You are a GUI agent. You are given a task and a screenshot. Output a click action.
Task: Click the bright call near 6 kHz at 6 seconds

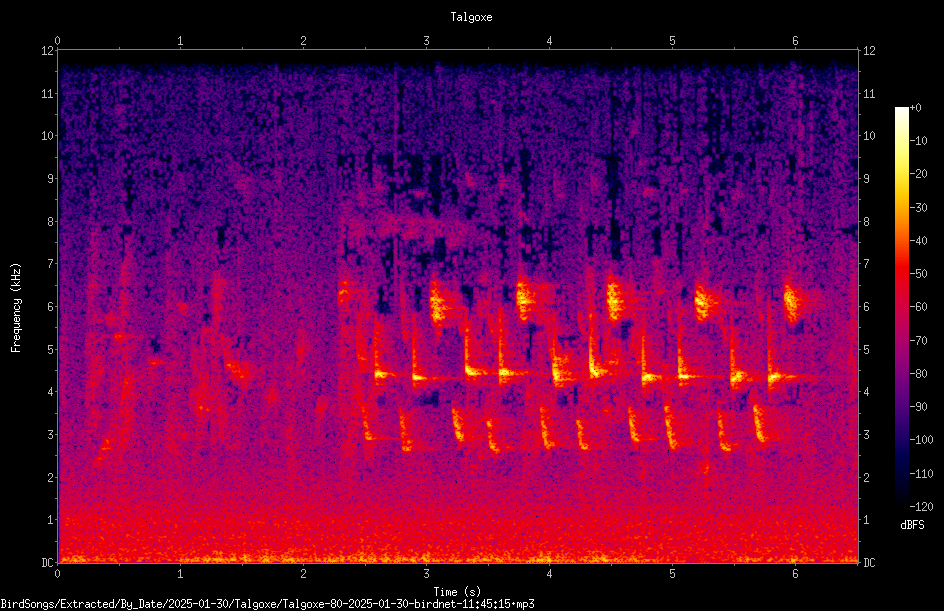[791, 302]
